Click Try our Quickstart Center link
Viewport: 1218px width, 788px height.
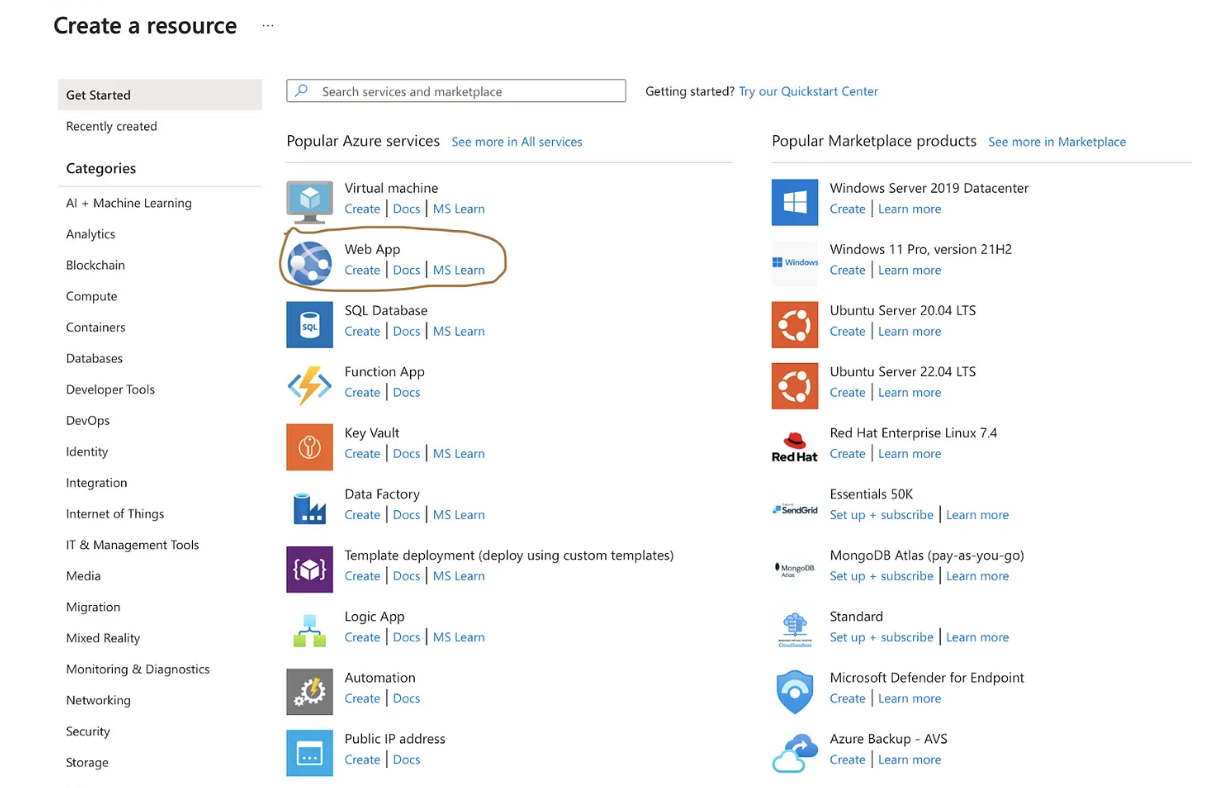[808, 91]
